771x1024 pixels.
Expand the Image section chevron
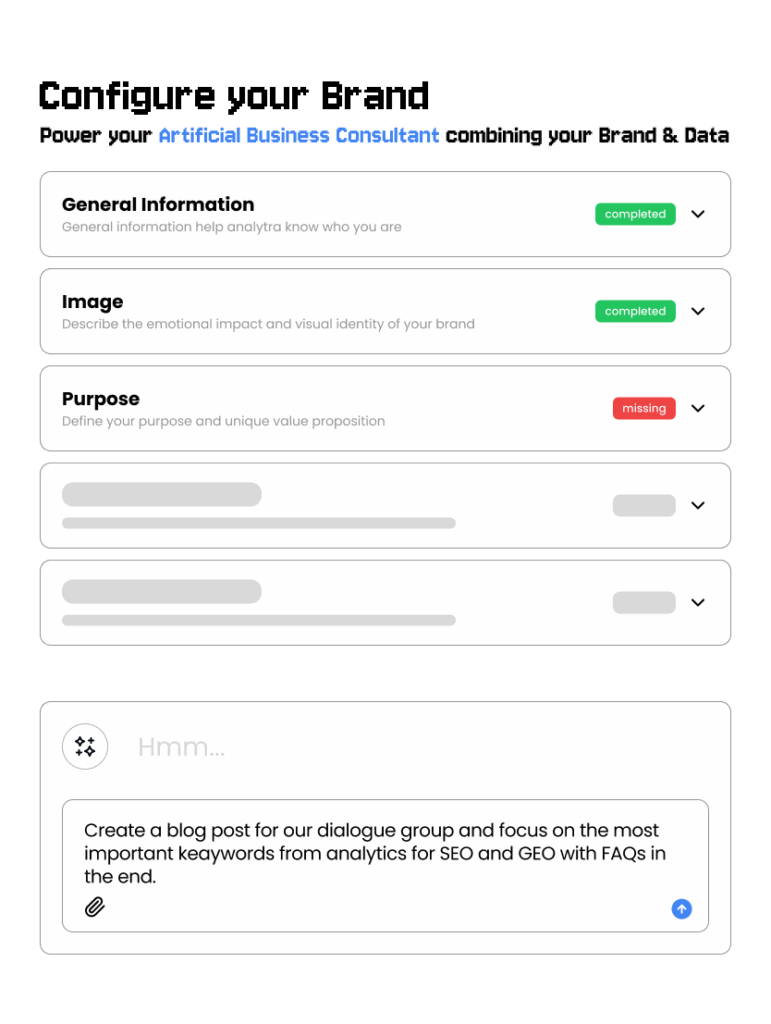[x=698, y=311]
